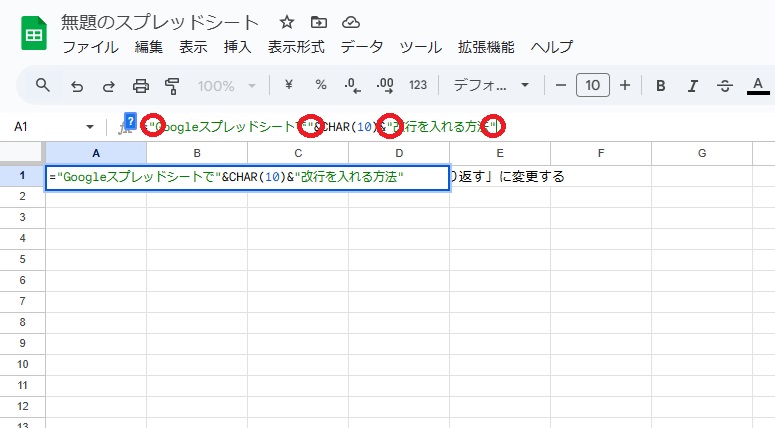Select row 10 header
775x428 pixels.
(x=22, y=365)
